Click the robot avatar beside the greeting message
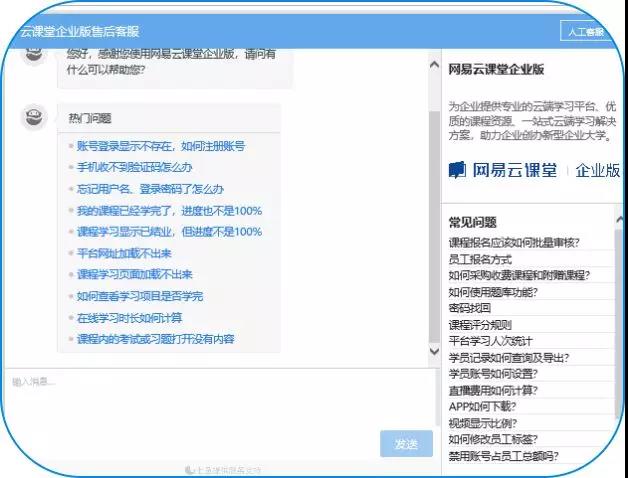The image size is (628, 478). 35,57
